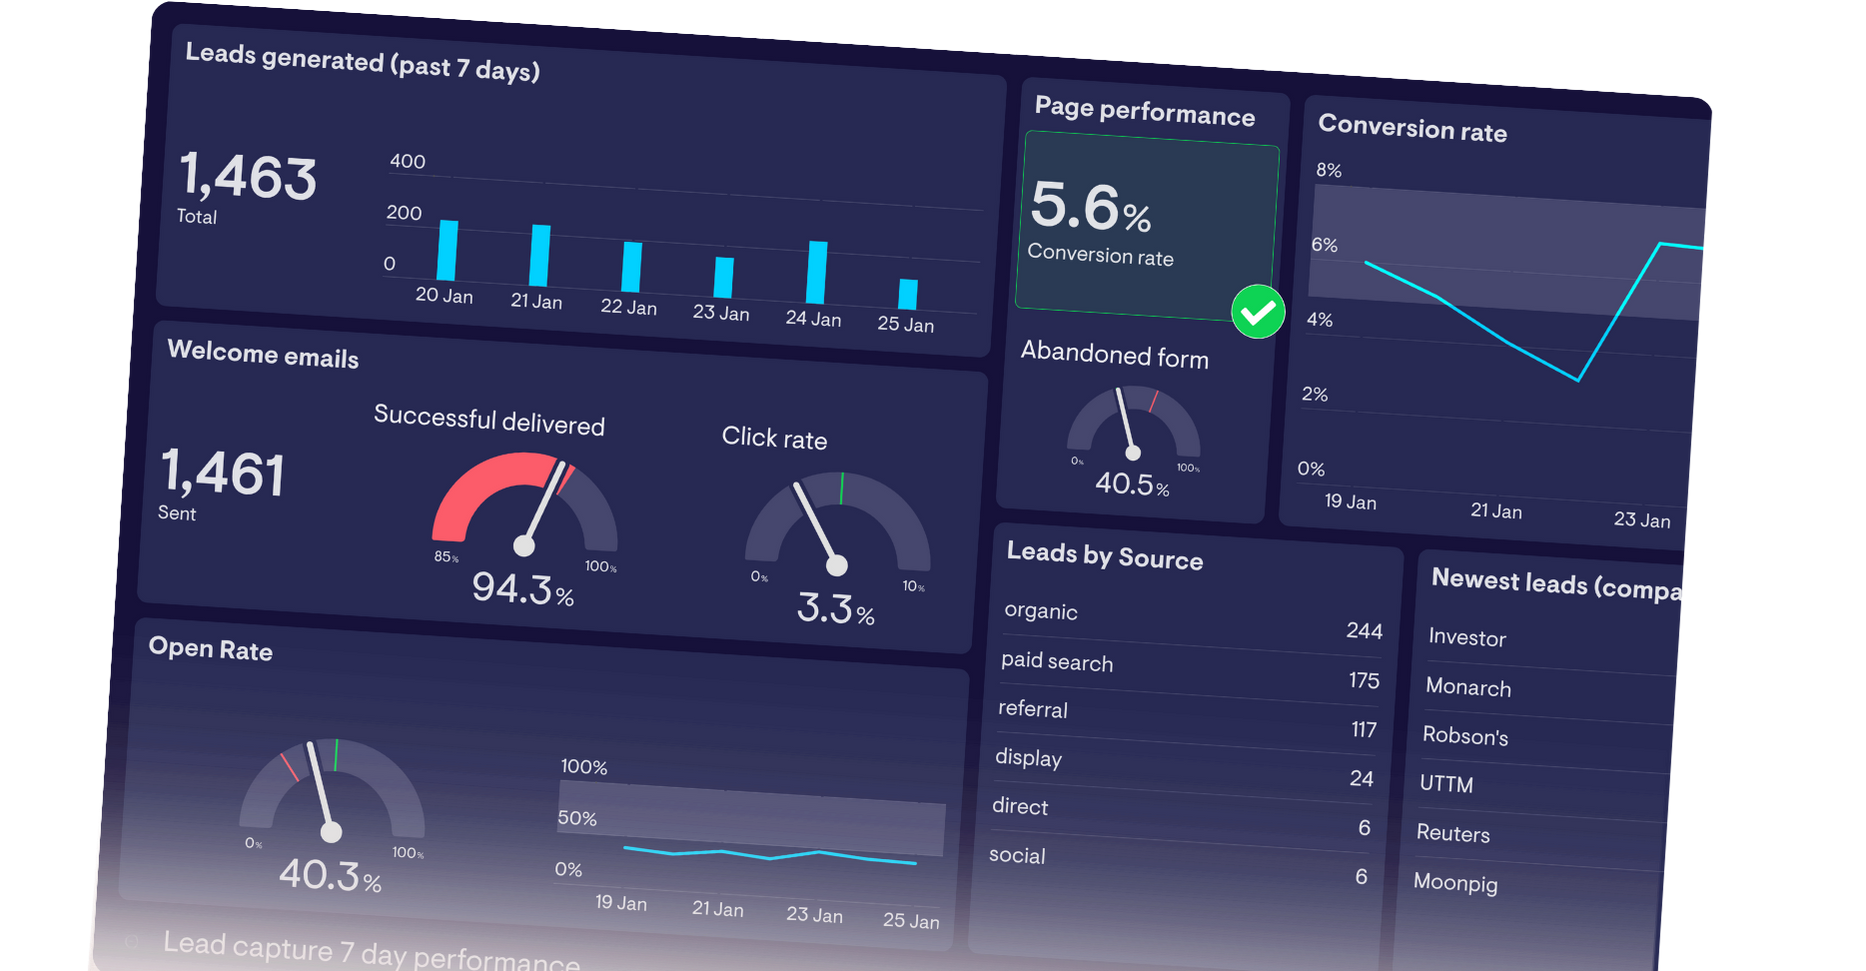The height and width of the screenshot is (971, 1866).
Task: Select "Monarch" in Newest leads
Action: click(1468, 687)
